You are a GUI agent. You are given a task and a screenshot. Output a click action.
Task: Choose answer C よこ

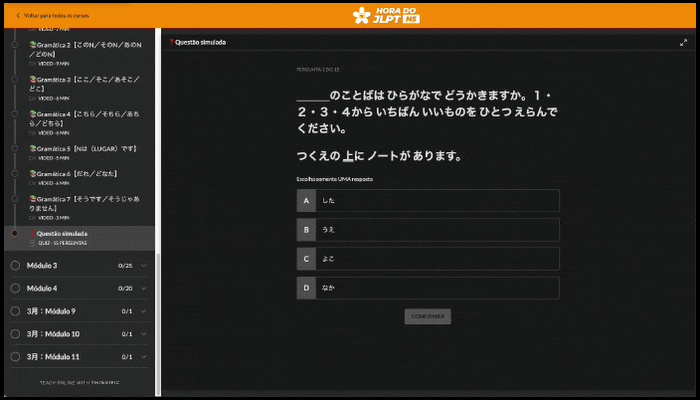click(428, 259)
